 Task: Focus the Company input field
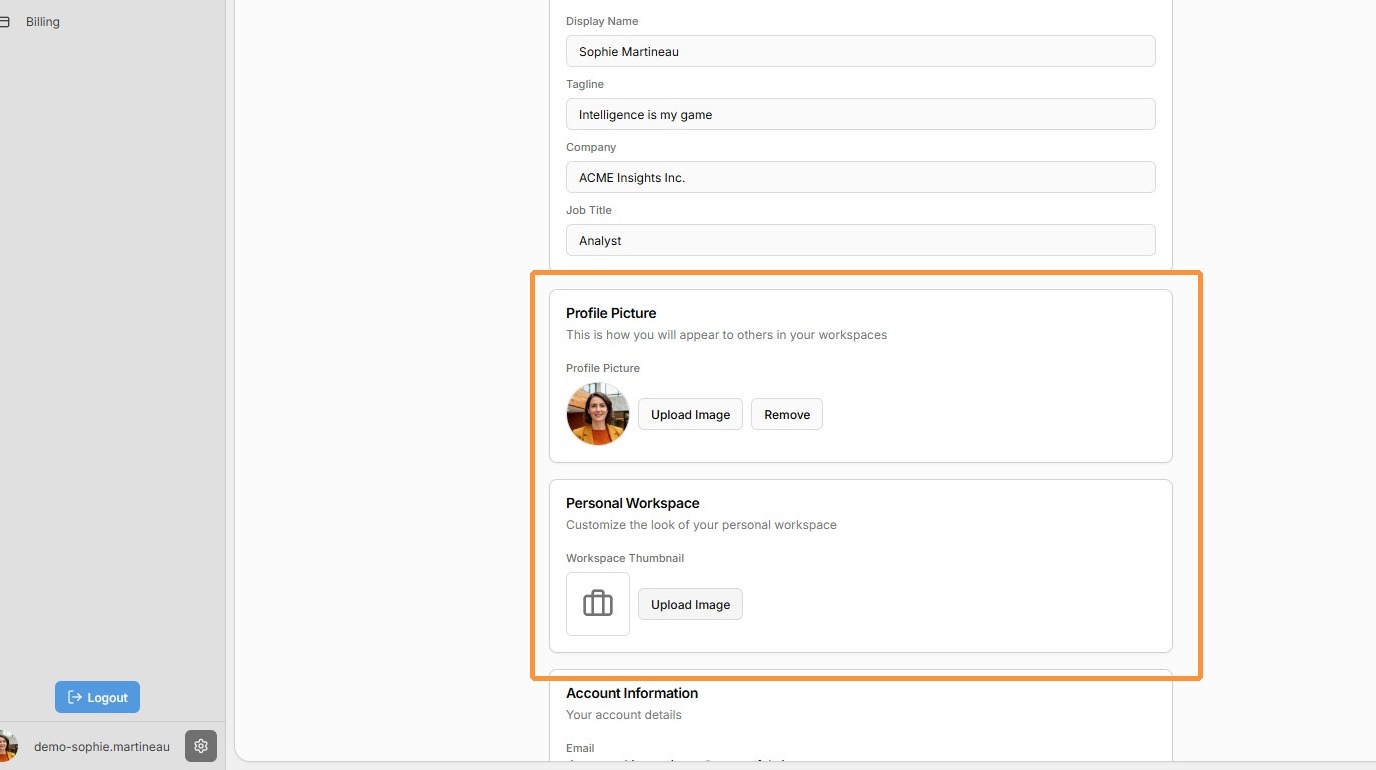tap(861, 177)
